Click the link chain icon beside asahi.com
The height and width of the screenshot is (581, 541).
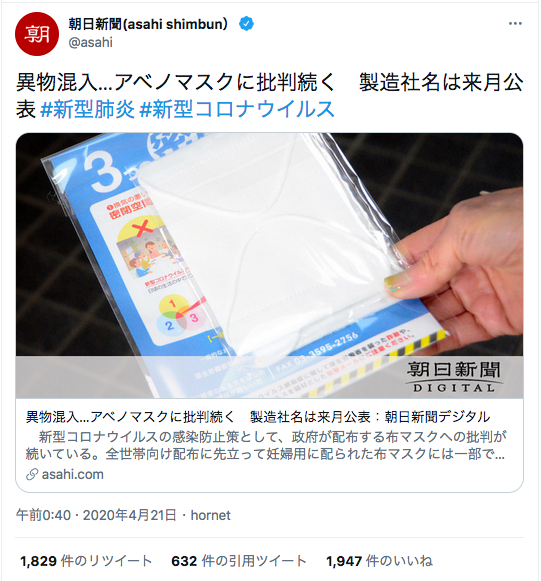click(x=32, y=474)
